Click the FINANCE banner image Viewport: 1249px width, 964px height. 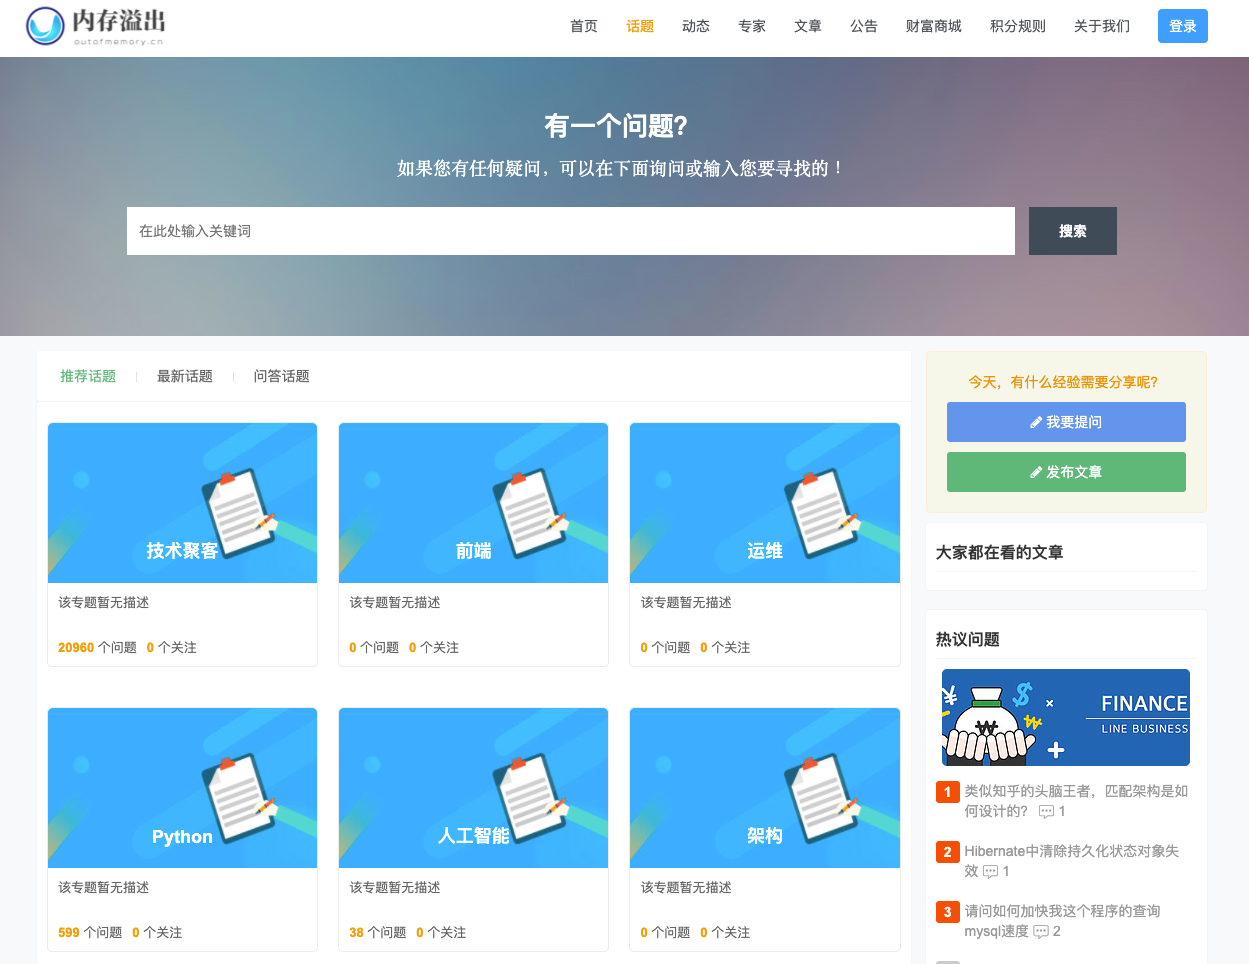pos(1065,717)
